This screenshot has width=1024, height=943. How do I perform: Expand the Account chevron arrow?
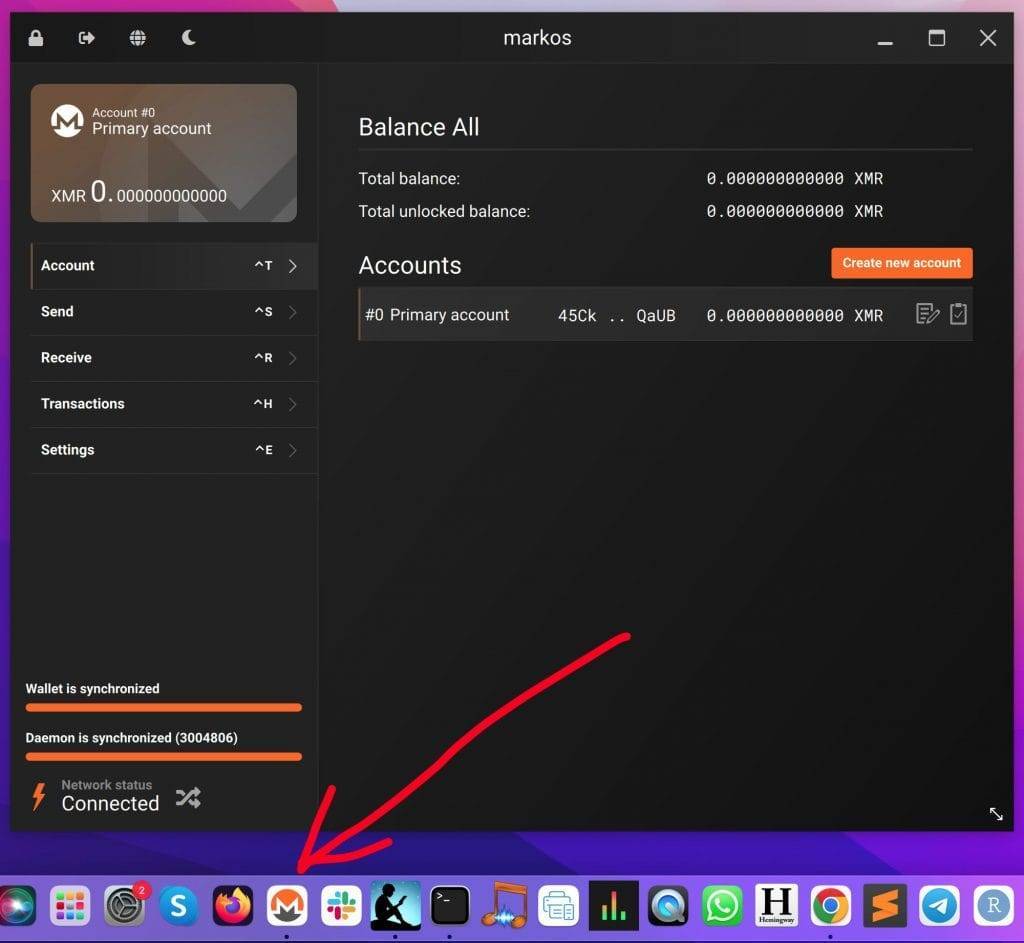click(293, 266)
